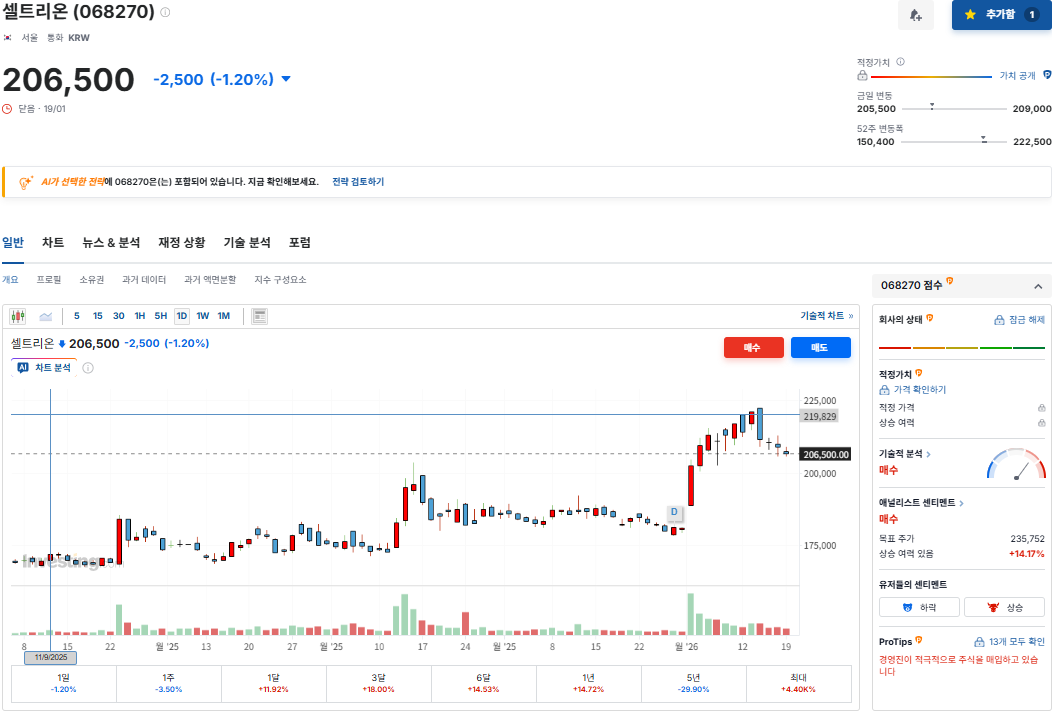Select the 1일 performance period
Viewport: 1052px width, 712px height.
[x=64, y=684]
